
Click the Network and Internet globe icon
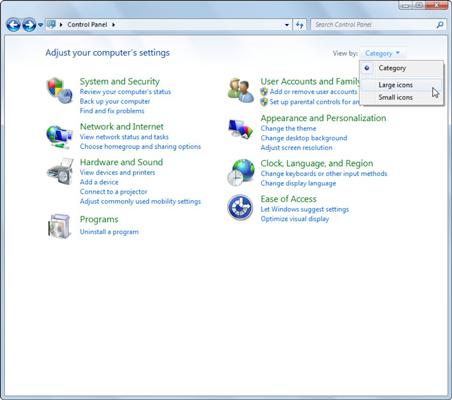[x=59, y=137]
